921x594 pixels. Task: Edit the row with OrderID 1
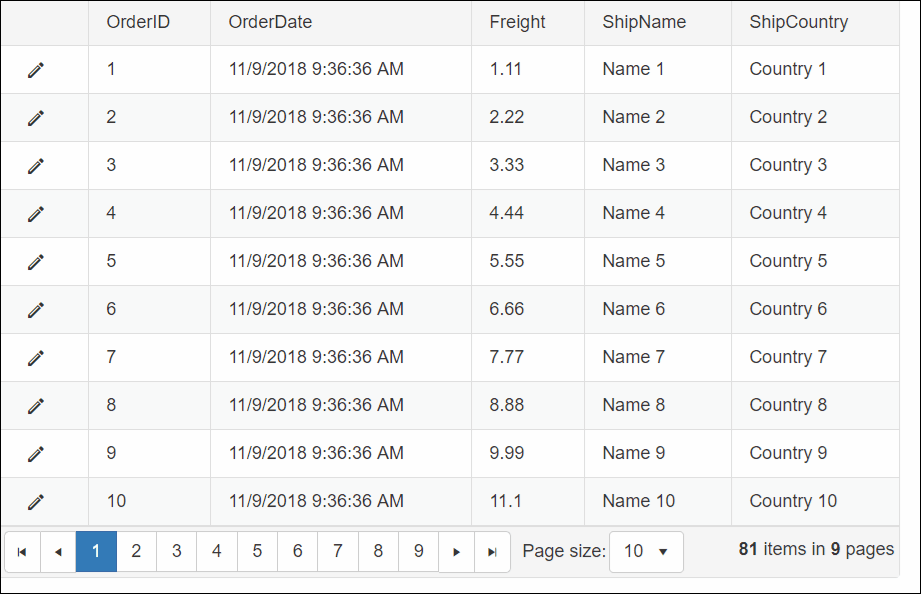click(36, 70)
